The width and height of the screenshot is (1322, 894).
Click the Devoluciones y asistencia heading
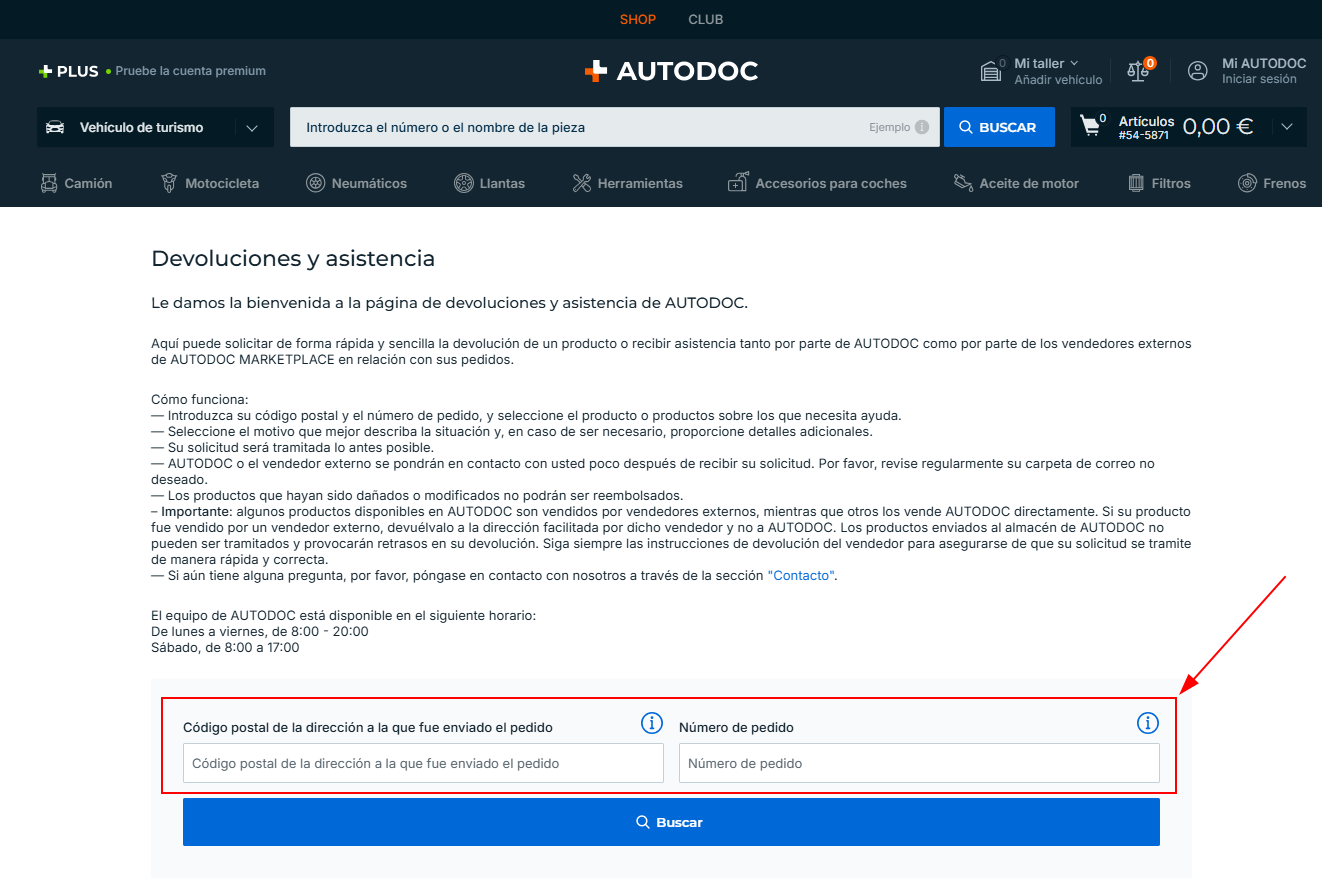[x=293, y=259]
